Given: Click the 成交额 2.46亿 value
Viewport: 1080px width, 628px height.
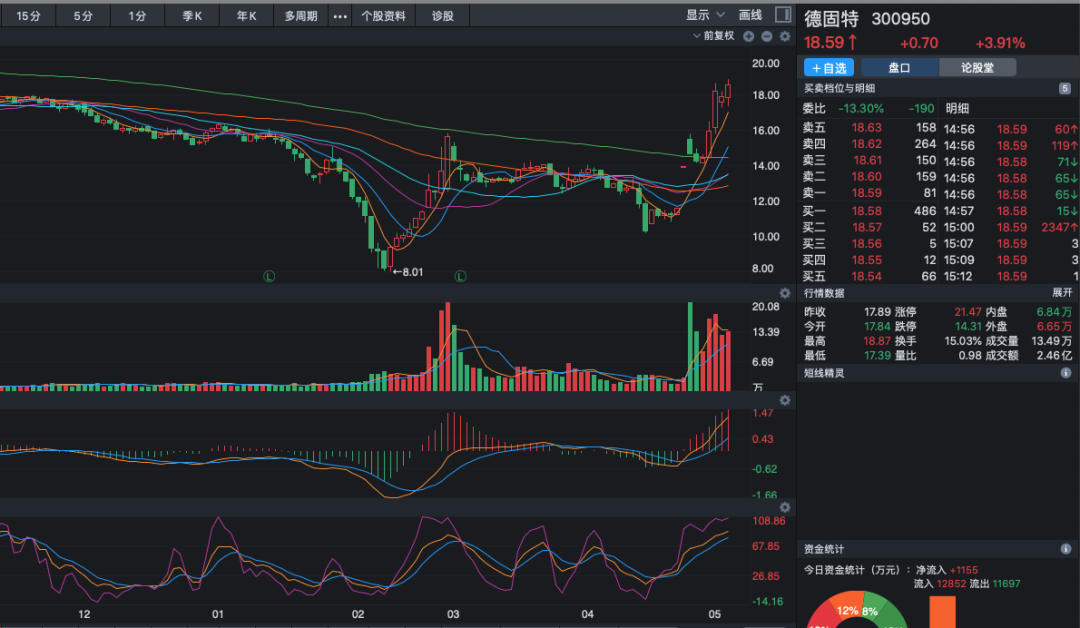Looking at the screenshot, I should (x=1055, y=355).
